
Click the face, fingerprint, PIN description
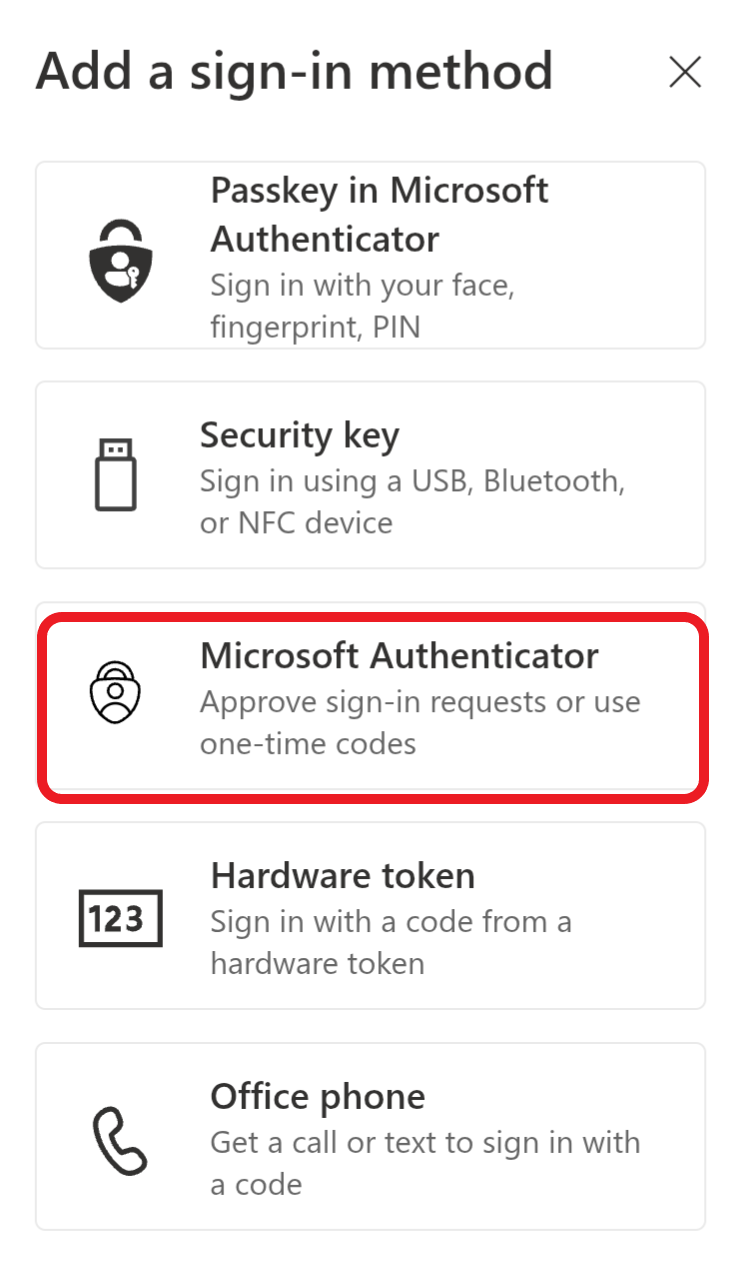tap(362, 306)
